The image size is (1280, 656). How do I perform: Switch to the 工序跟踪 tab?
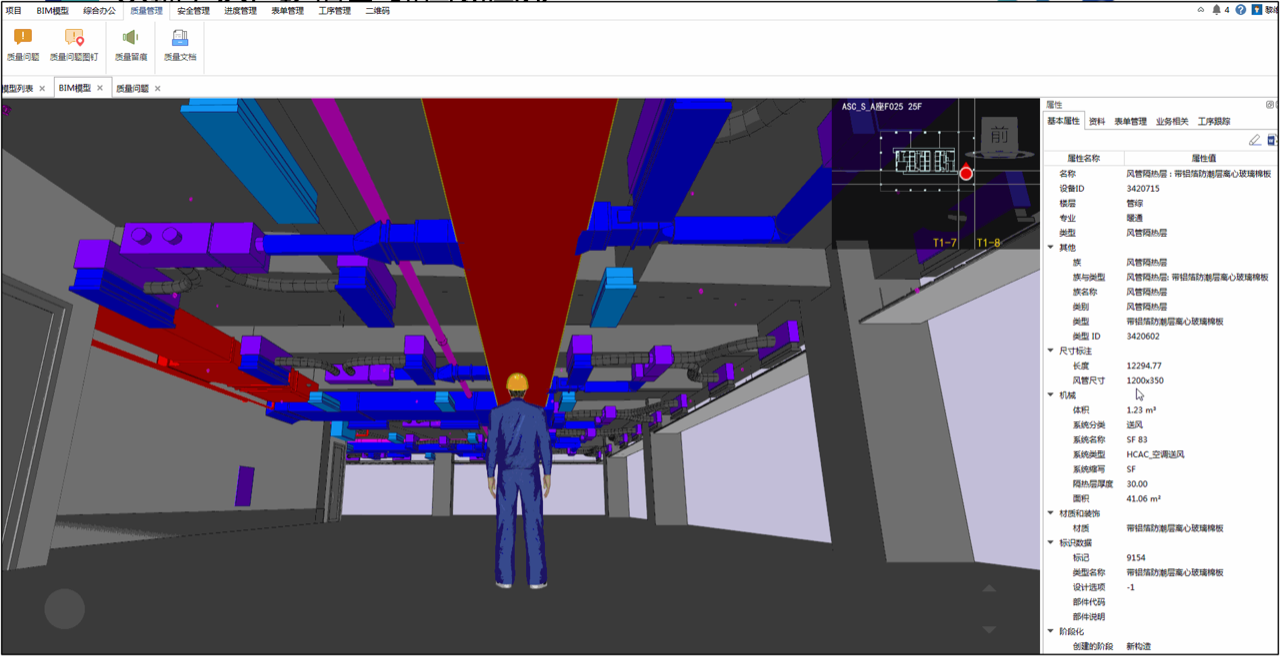click(x=1214, y=121)
